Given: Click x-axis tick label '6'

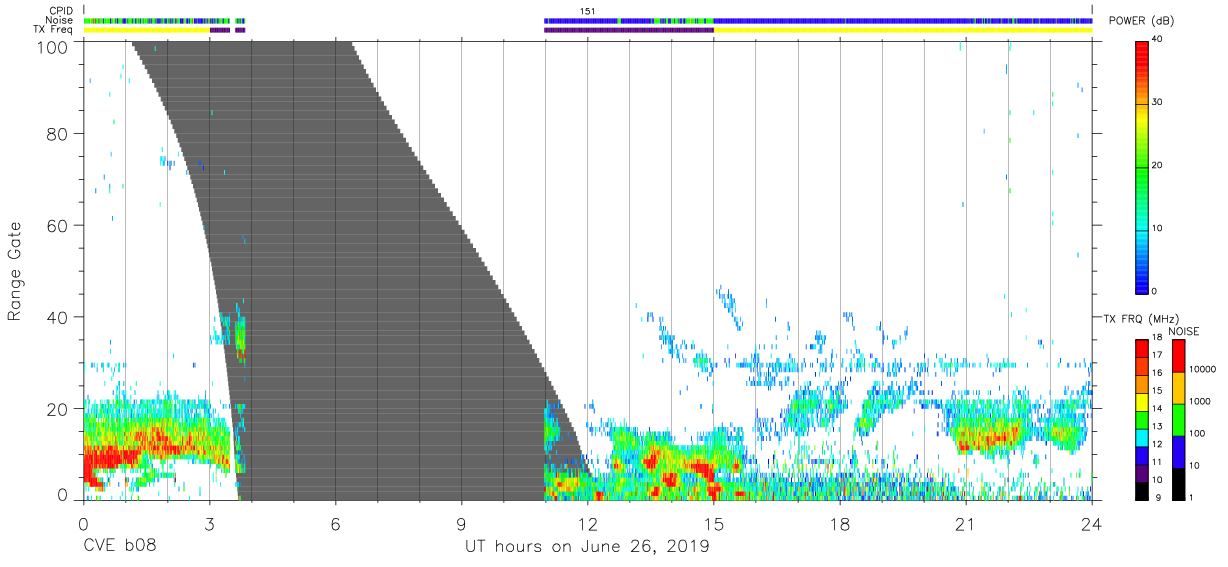Looking at the screenshot, I should tap(335, 523).
